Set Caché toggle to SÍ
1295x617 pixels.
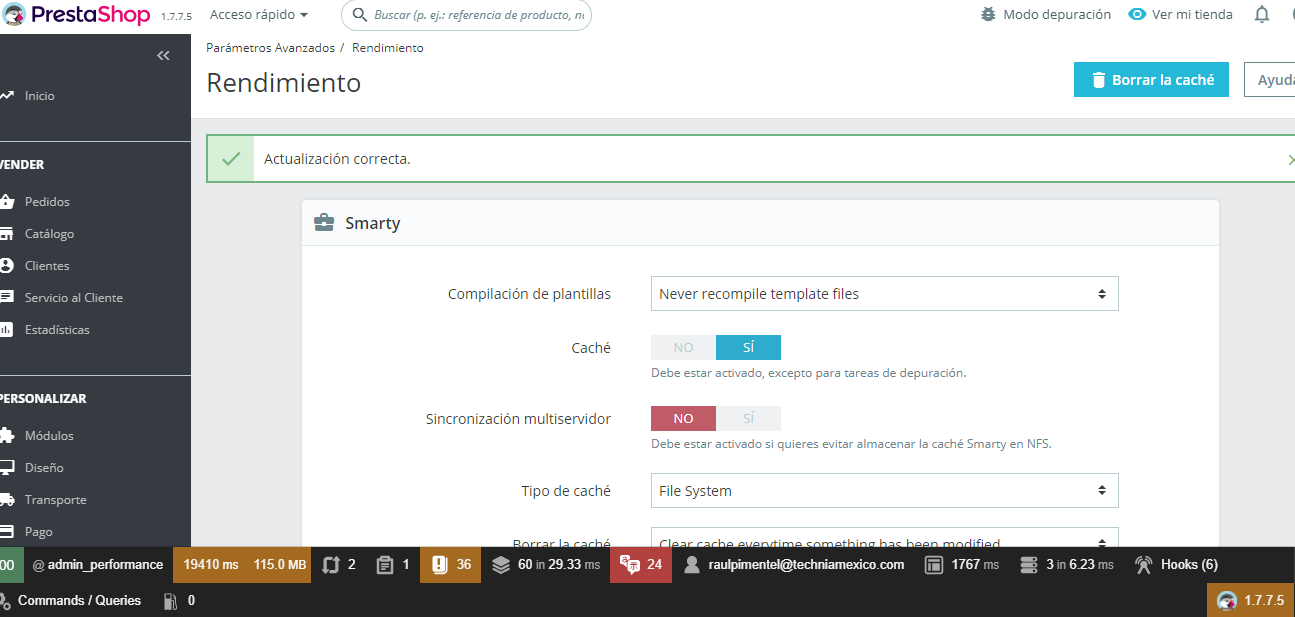[748, 348]
